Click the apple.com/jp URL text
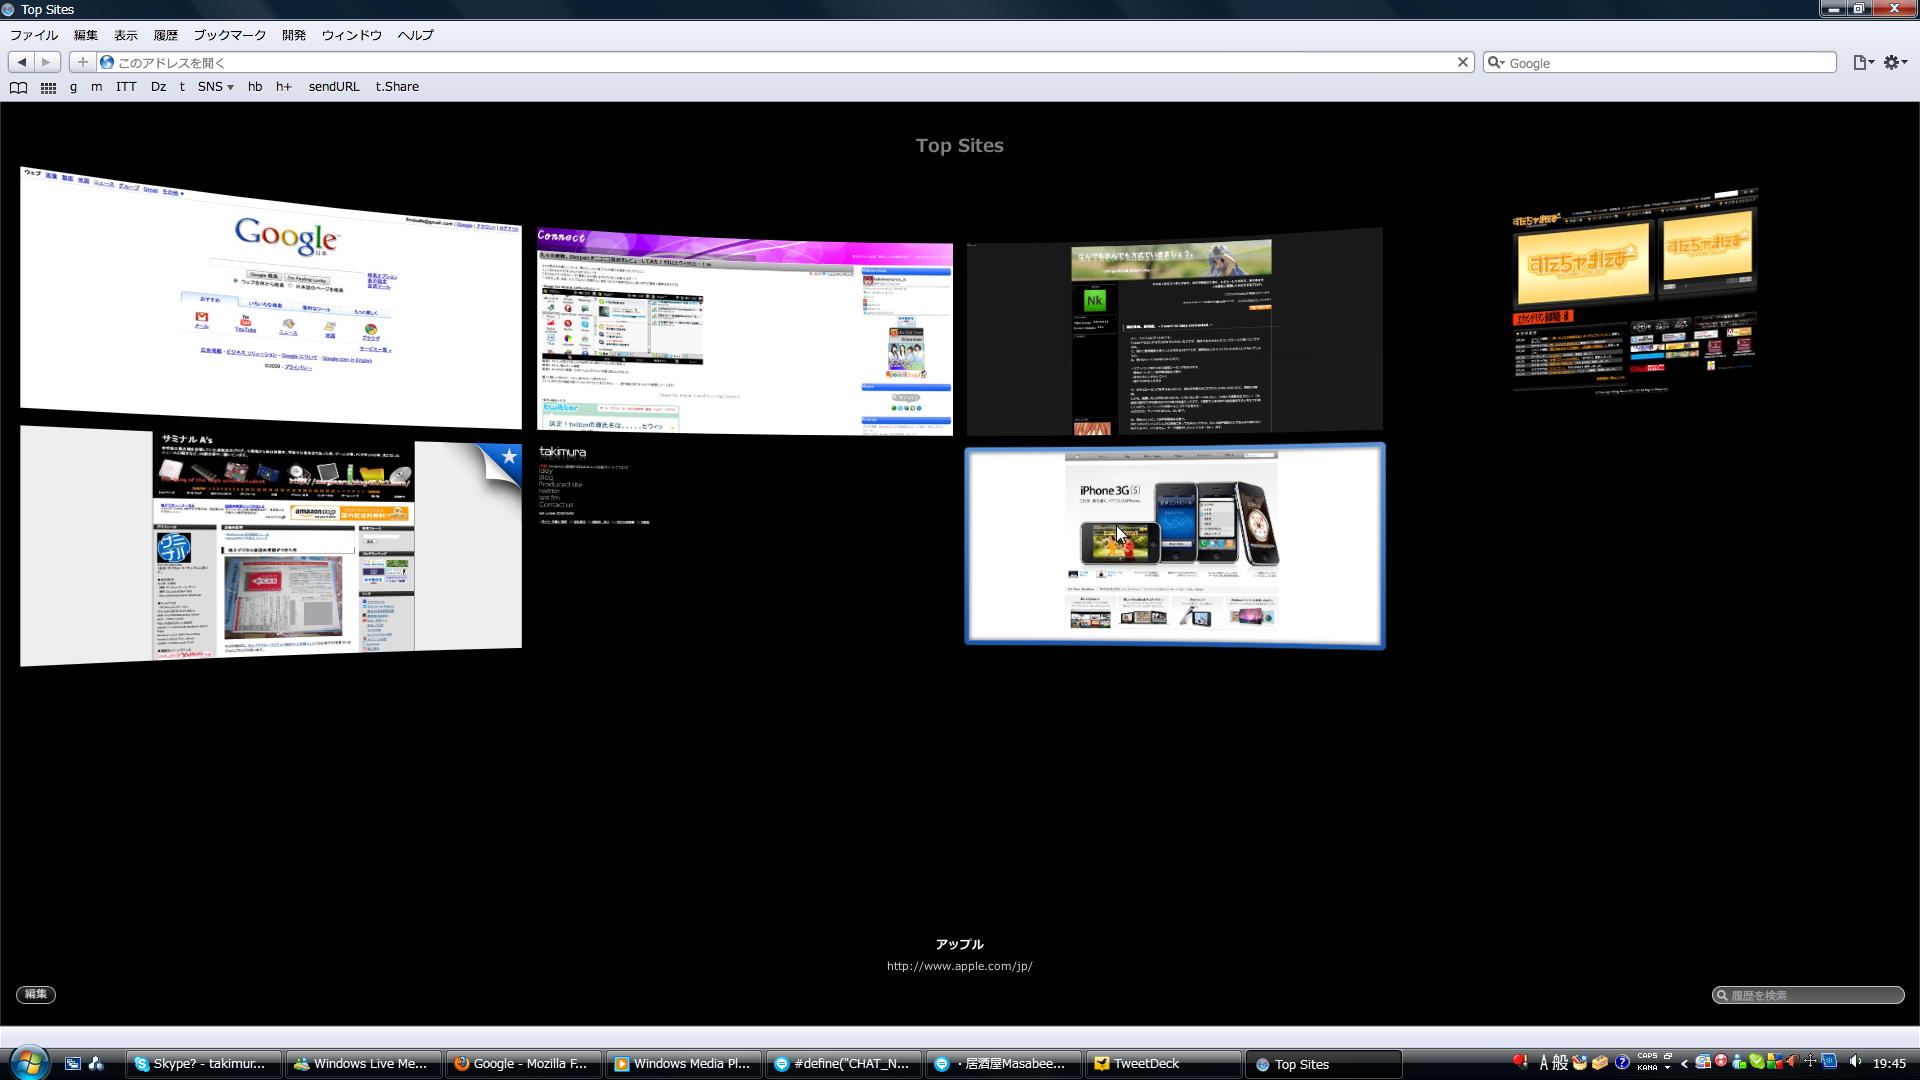Image resolution: width=1920 pixels, height=1080 pixels. [x=959, y=966]
